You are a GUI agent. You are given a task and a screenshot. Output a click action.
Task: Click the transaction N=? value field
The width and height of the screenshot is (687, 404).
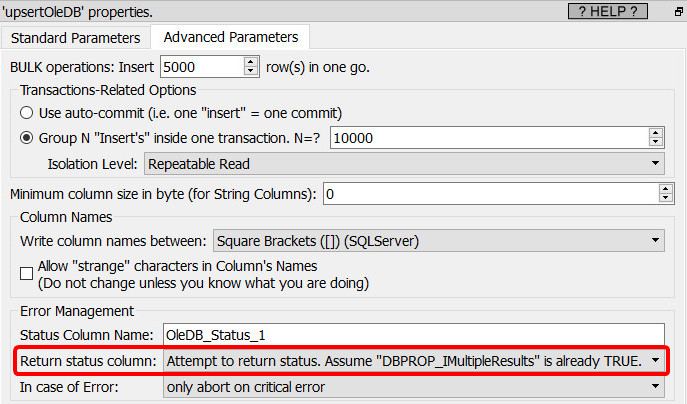pyautogui.click(x=489, y=138)
